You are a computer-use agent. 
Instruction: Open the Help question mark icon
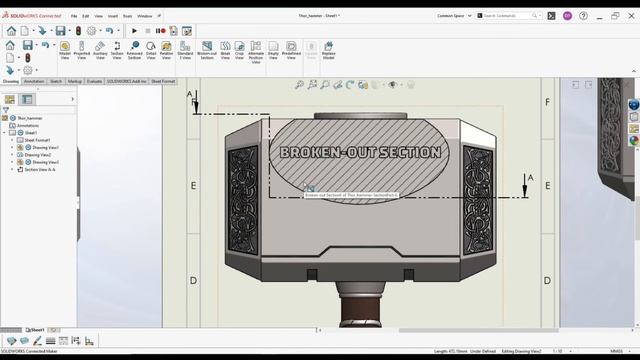(x=583, y=16)
